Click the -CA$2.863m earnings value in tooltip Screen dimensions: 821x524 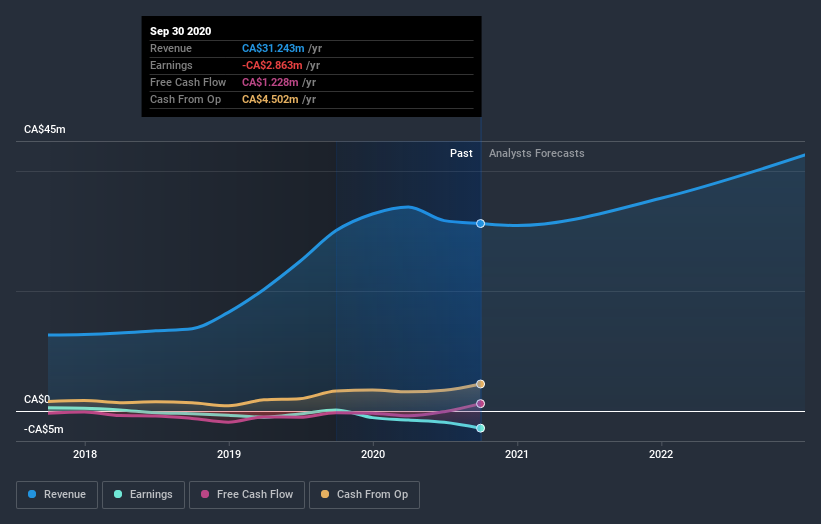272,65
